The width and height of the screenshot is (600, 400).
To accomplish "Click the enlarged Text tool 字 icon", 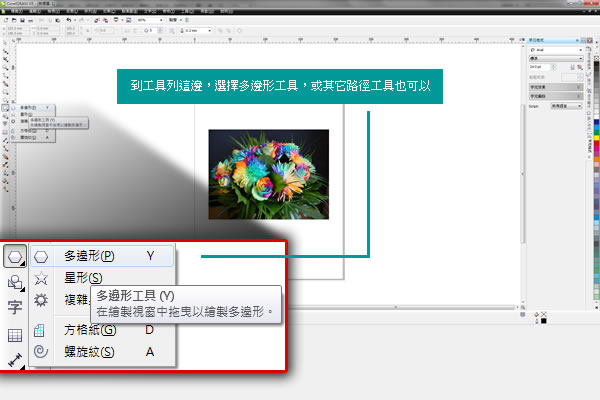I will [15, 307].
